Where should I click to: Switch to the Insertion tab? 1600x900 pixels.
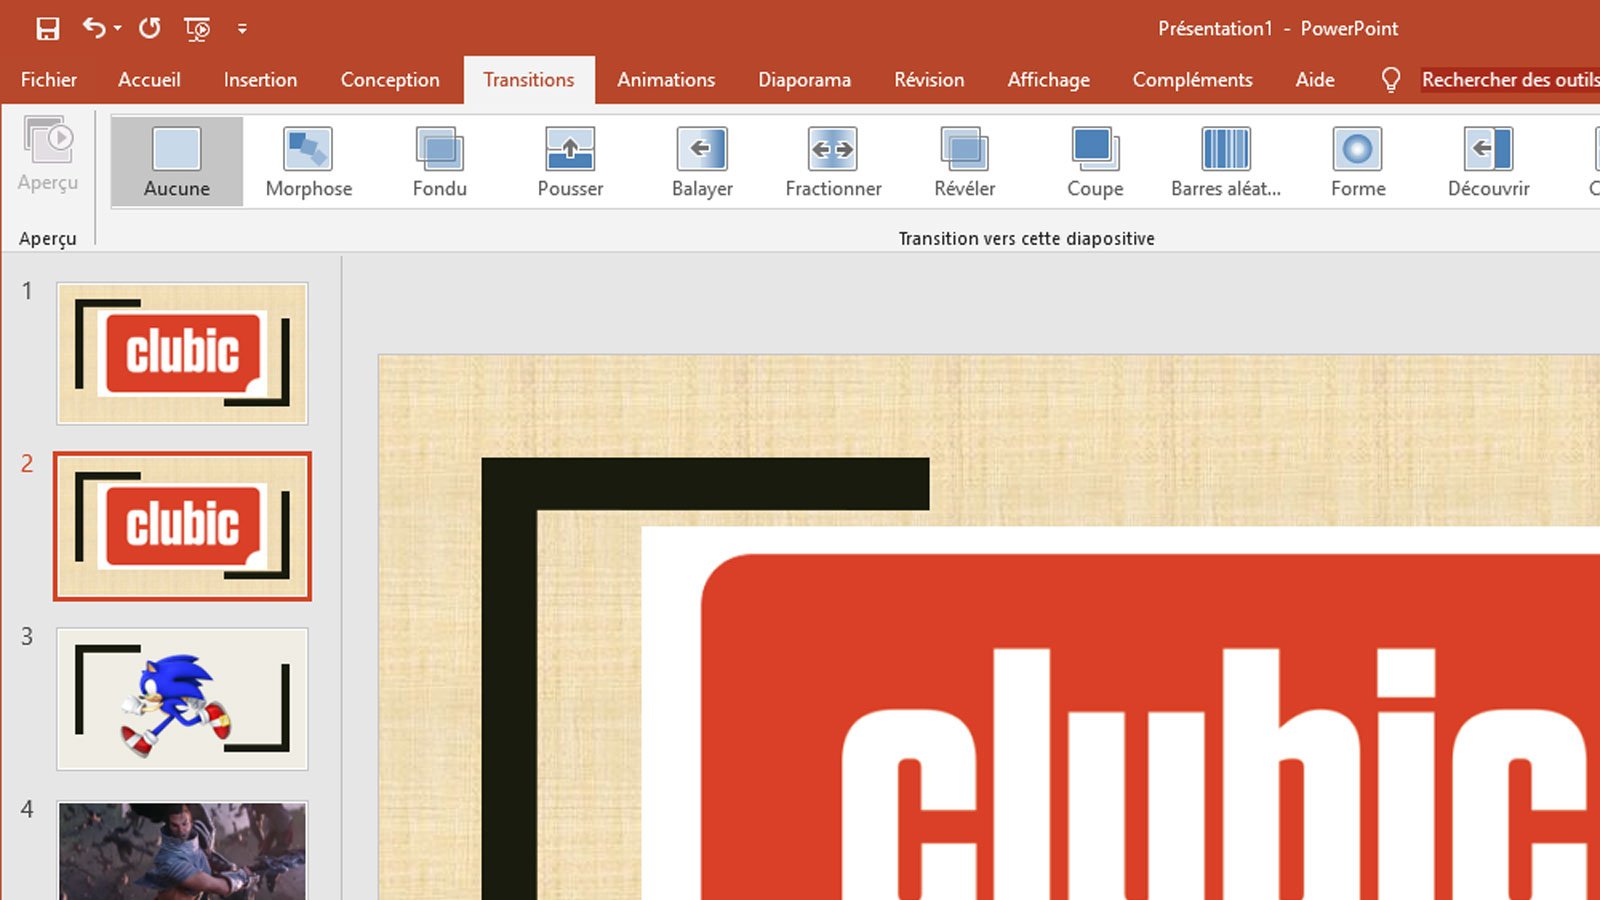click(260, 80)
